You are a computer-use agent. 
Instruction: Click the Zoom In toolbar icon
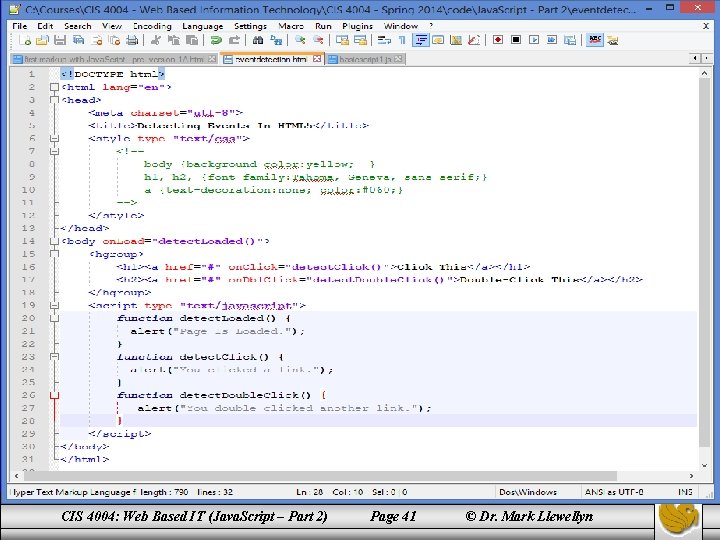(x=300, y=40)
